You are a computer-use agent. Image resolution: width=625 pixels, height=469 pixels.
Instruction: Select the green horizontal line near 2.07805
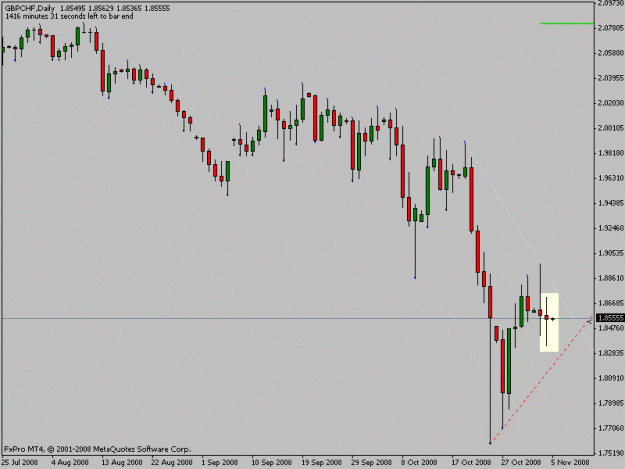pos(566,24)
